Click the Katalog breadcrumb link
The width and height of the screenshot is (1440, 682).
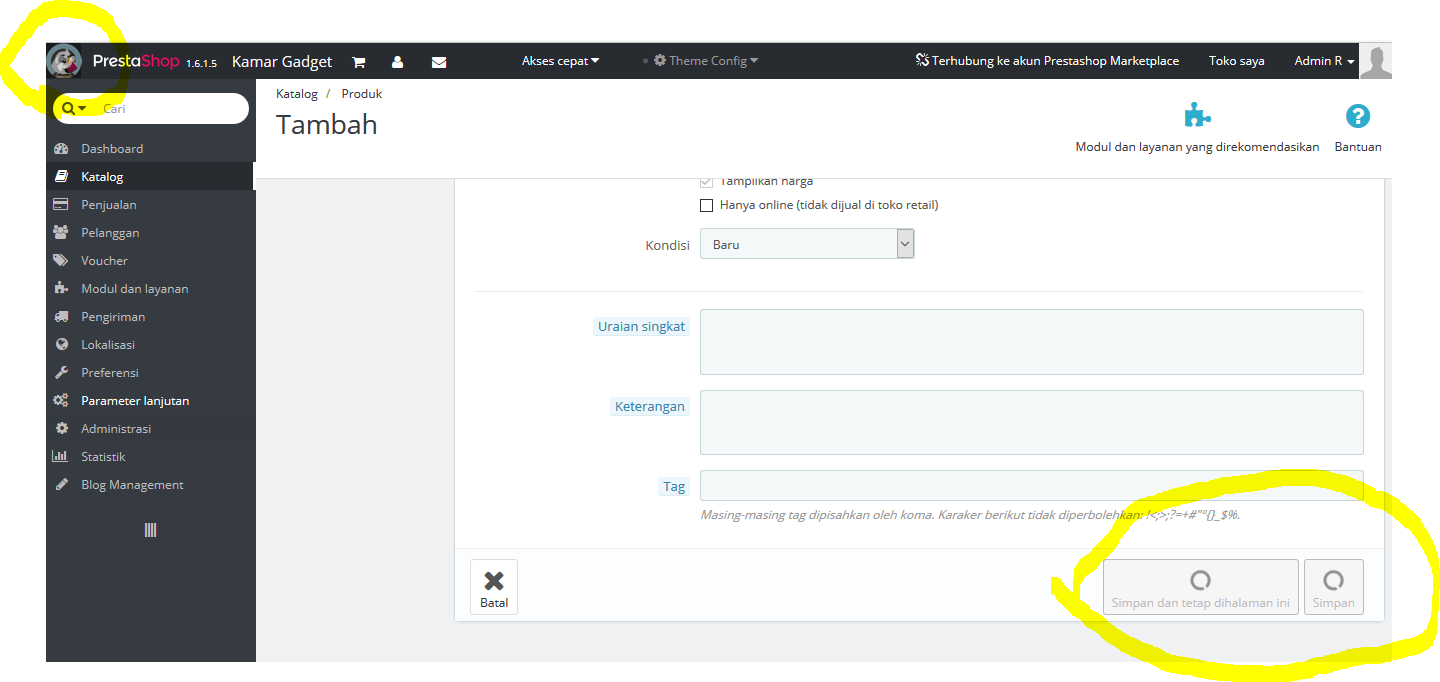tap(297, 94)
